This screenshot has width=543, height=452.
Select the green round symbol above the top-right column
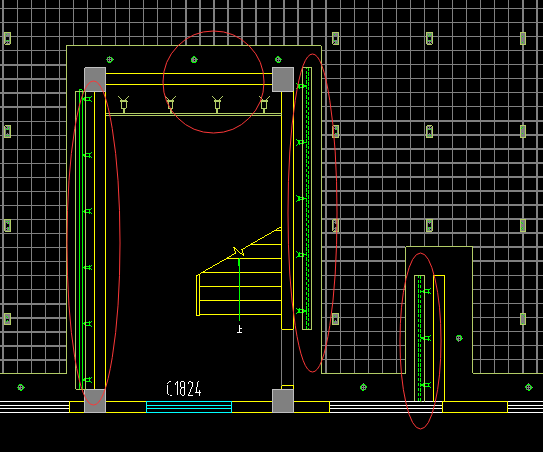(278, 60)
